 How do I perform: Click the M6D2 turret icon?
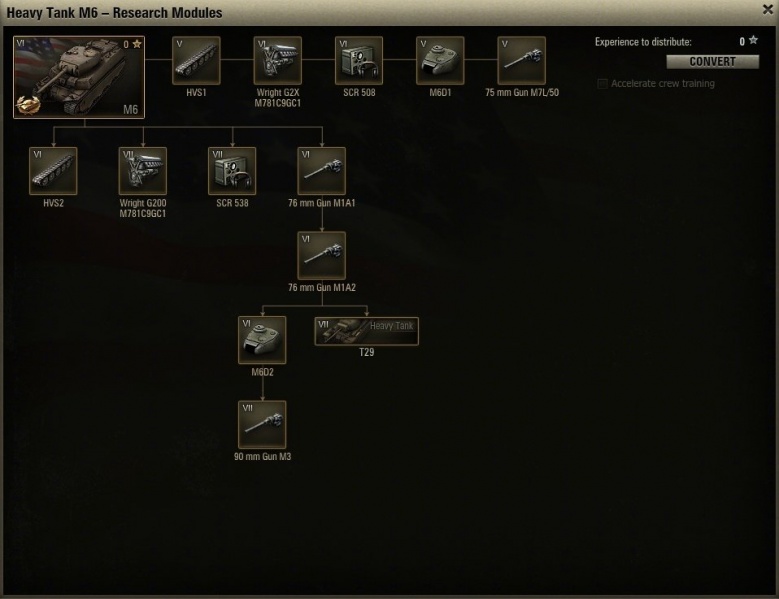click(x=262, y=340)
